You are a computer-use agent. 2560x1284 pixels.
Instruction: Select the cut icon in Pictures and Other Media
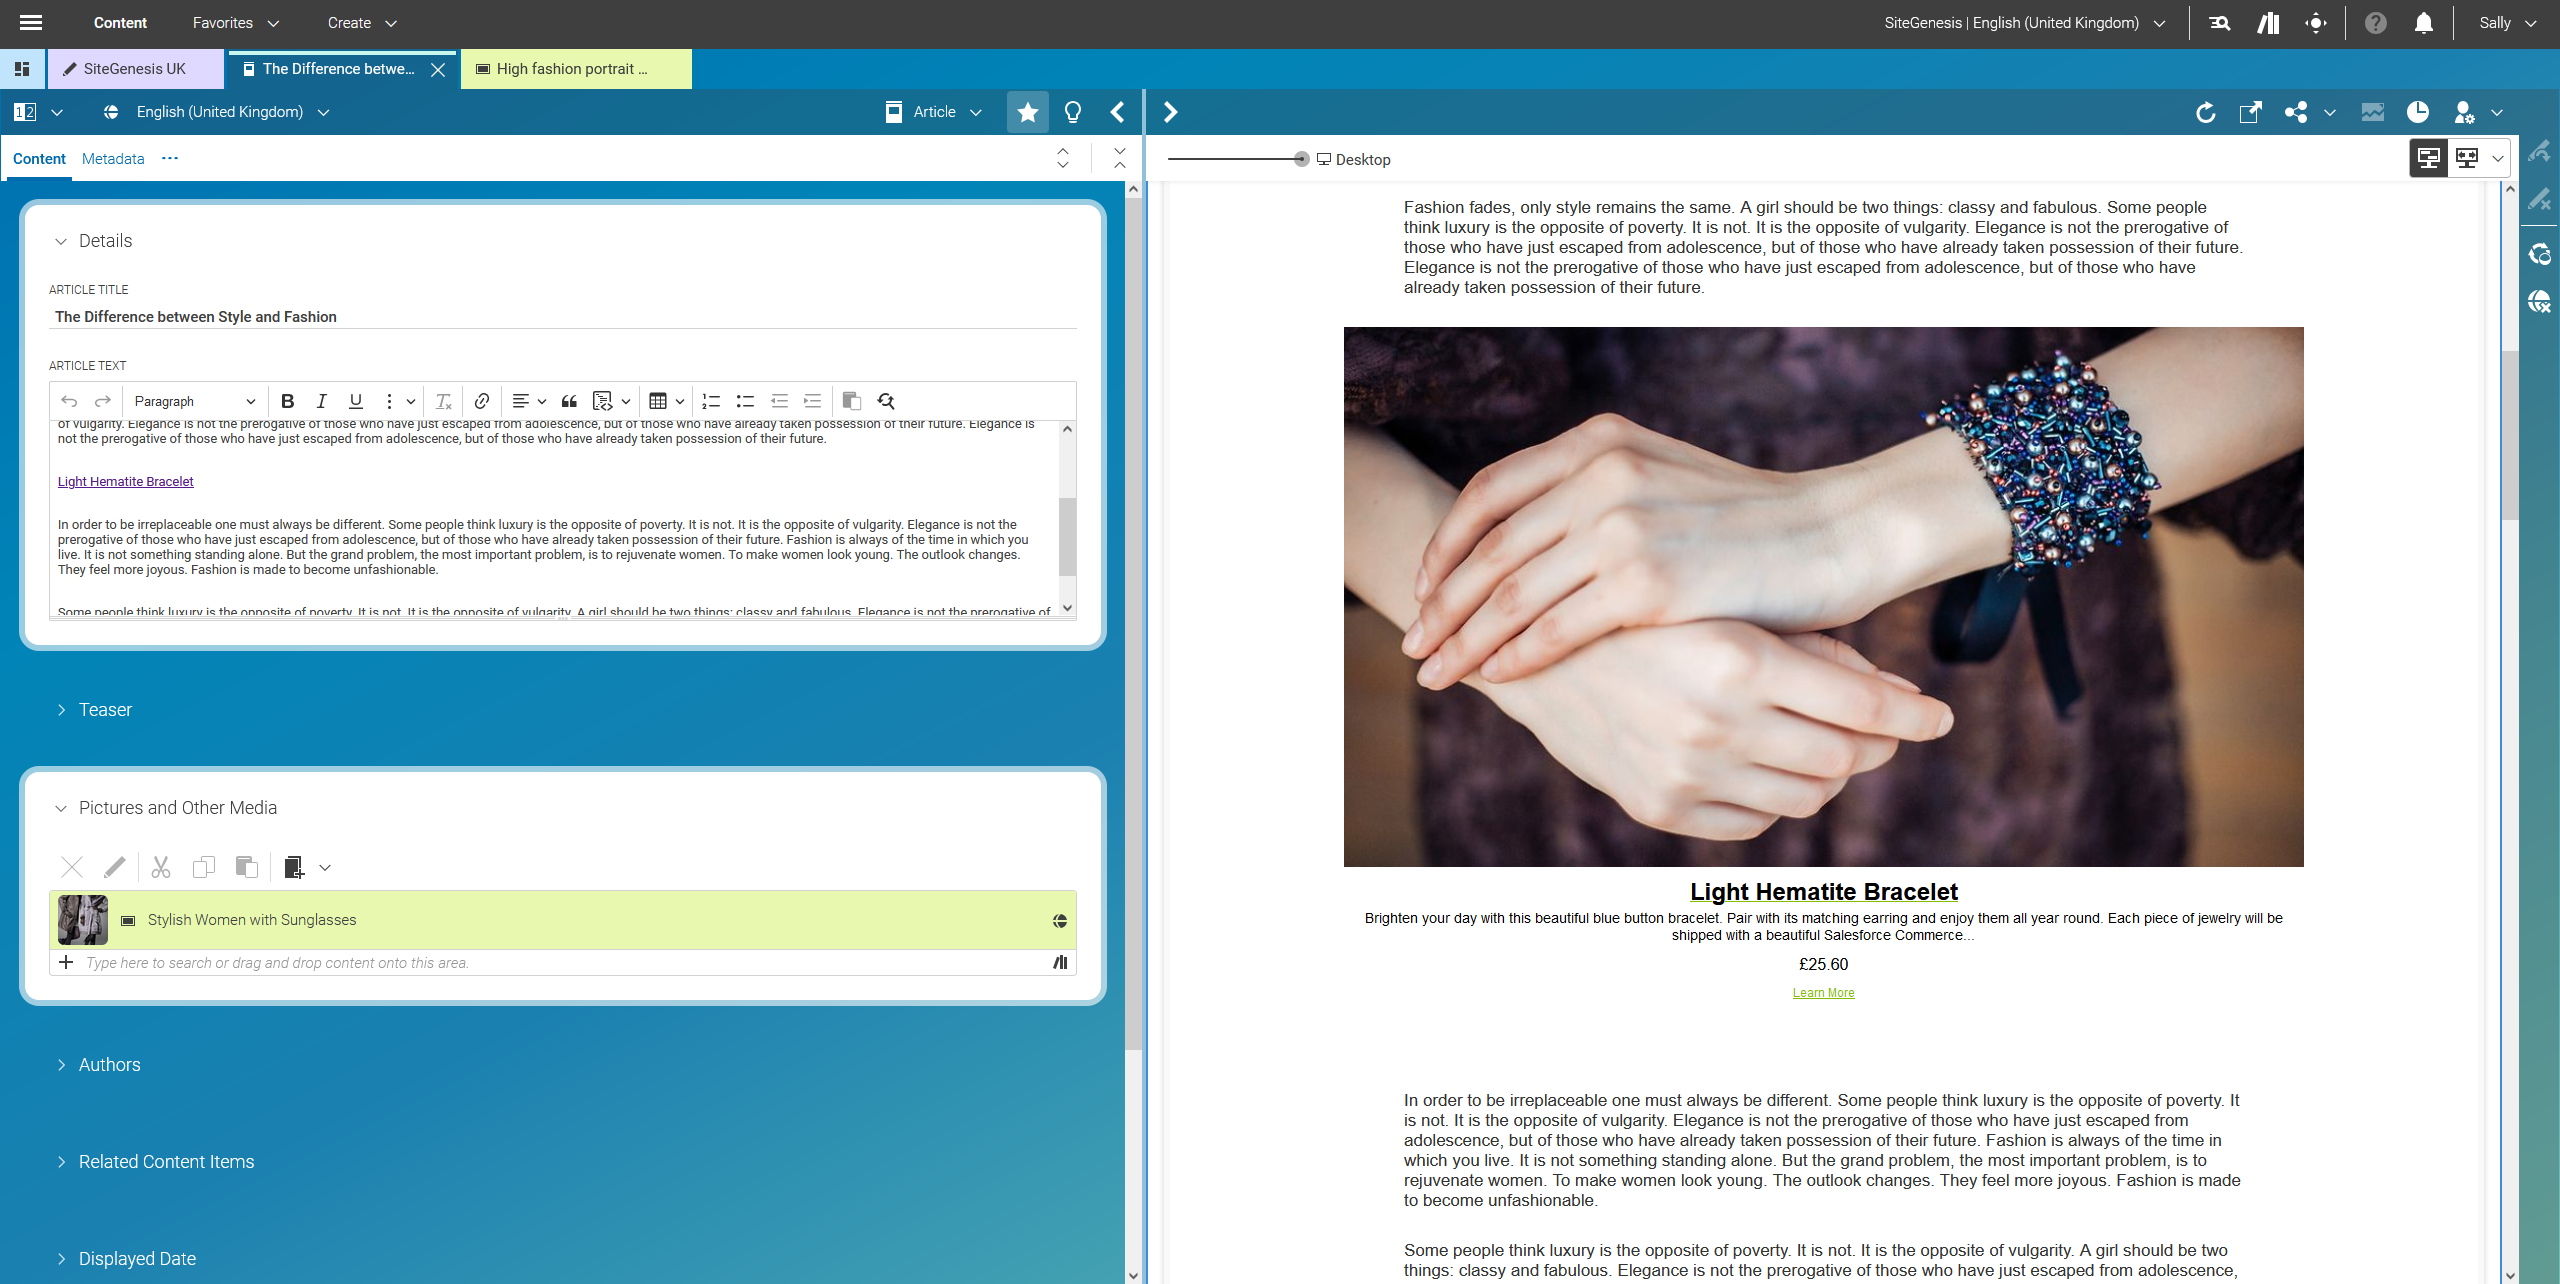pos(160,867)
